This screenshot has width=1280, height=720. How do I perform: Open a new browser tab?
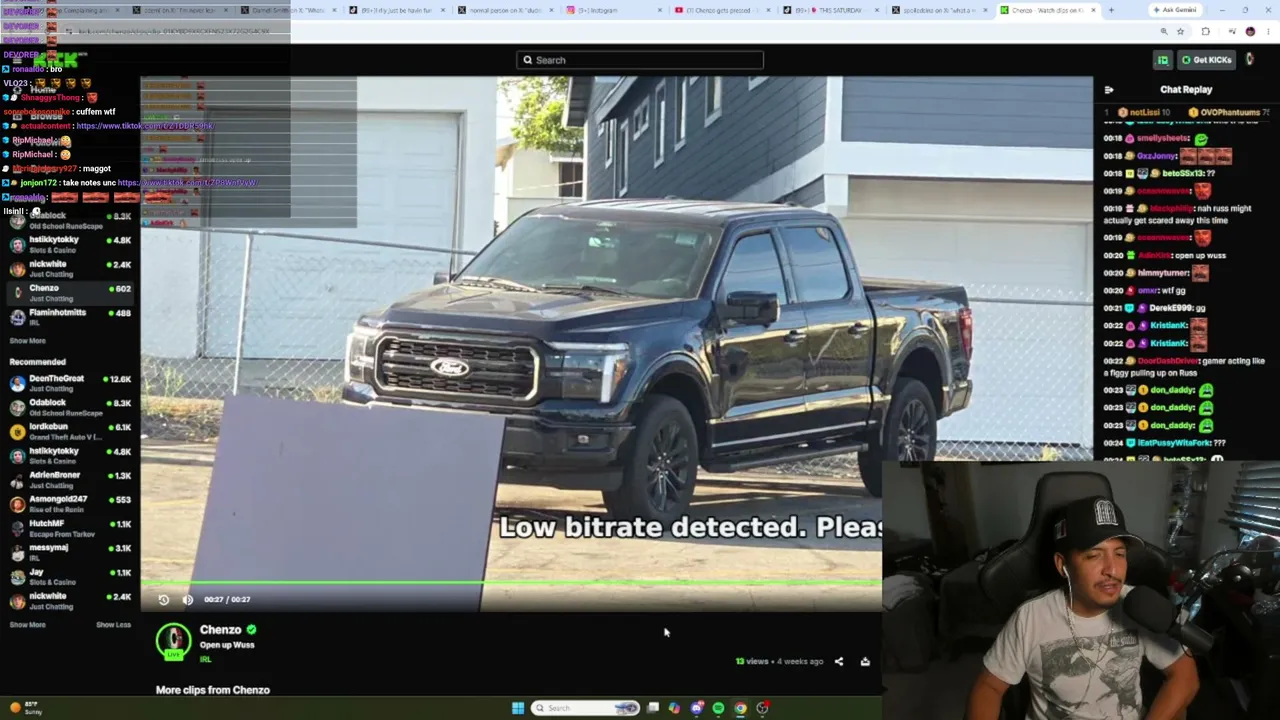pos(1111,10)
